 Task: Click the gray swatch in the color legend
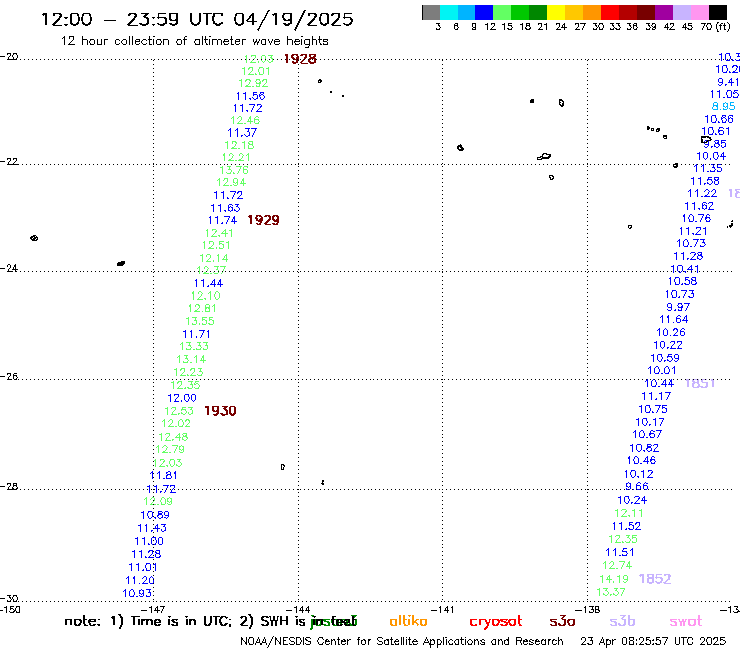(x=431, y=12)
